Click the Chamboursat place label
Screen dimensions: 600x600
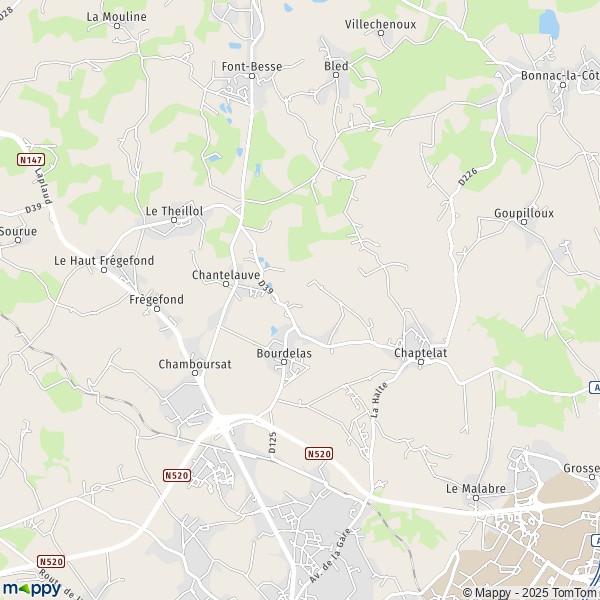(195, 364)
